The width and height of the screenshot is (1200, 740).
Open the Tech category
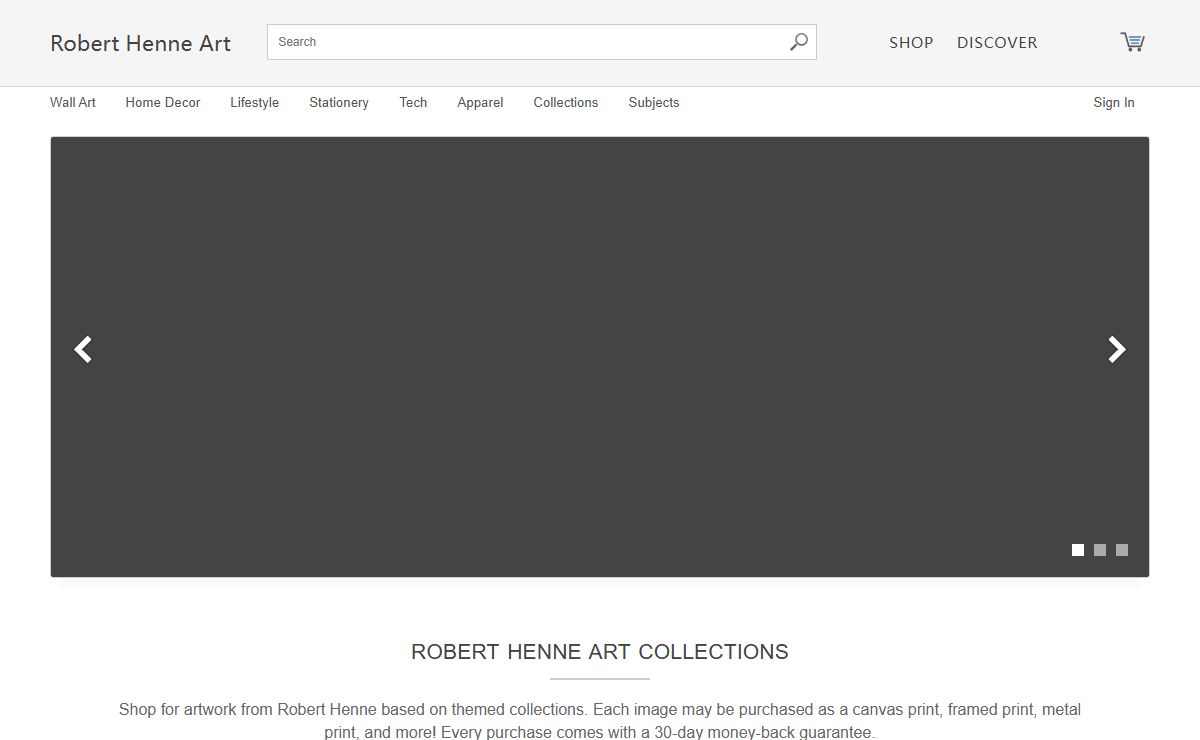click(x=413, y=102)
